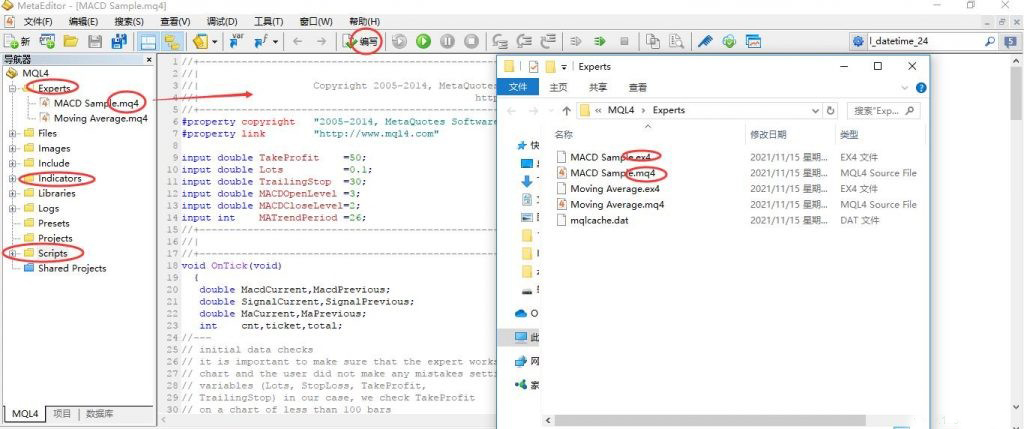
Task: Click the navigate back arrow
Action: (297, 41)
